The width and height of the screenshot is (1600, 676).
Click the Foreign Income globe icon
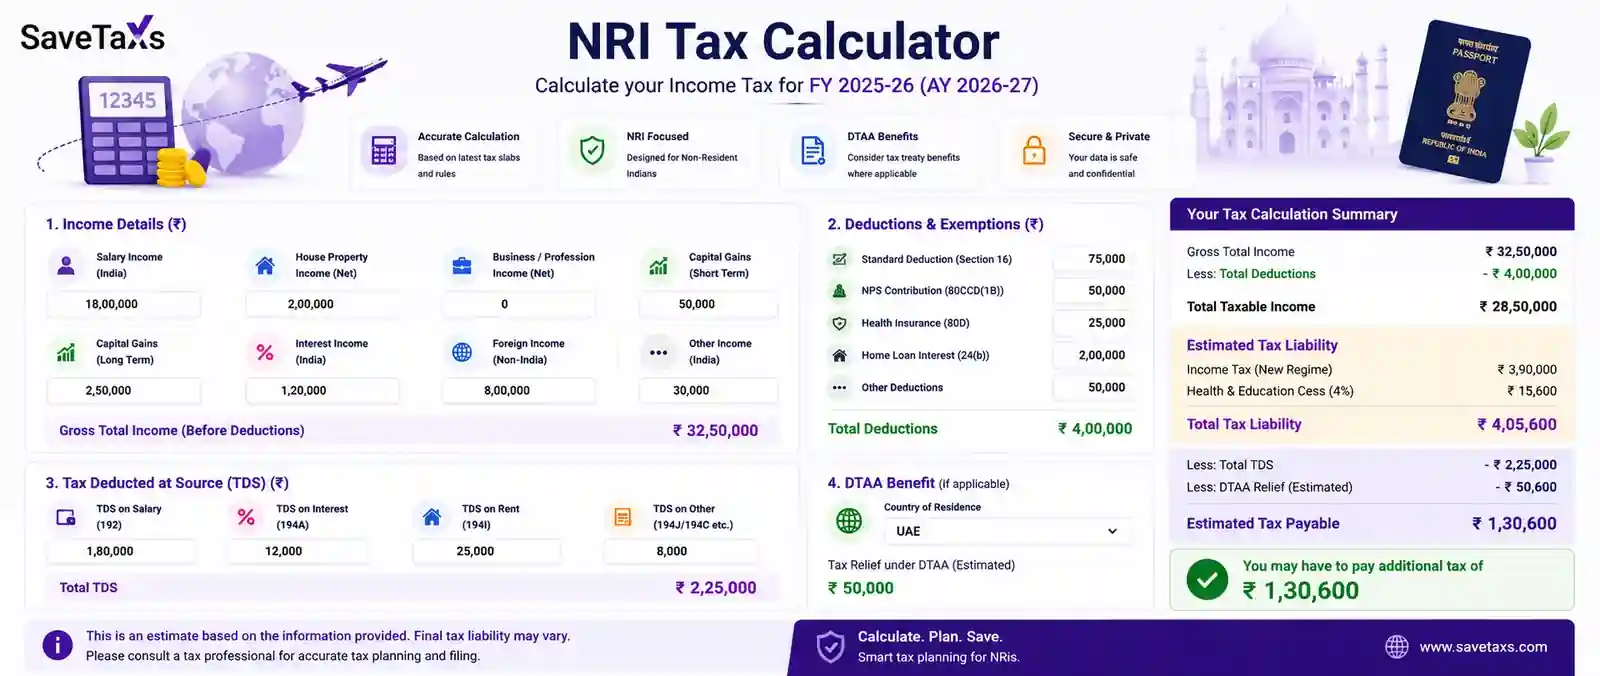[462, 352]
